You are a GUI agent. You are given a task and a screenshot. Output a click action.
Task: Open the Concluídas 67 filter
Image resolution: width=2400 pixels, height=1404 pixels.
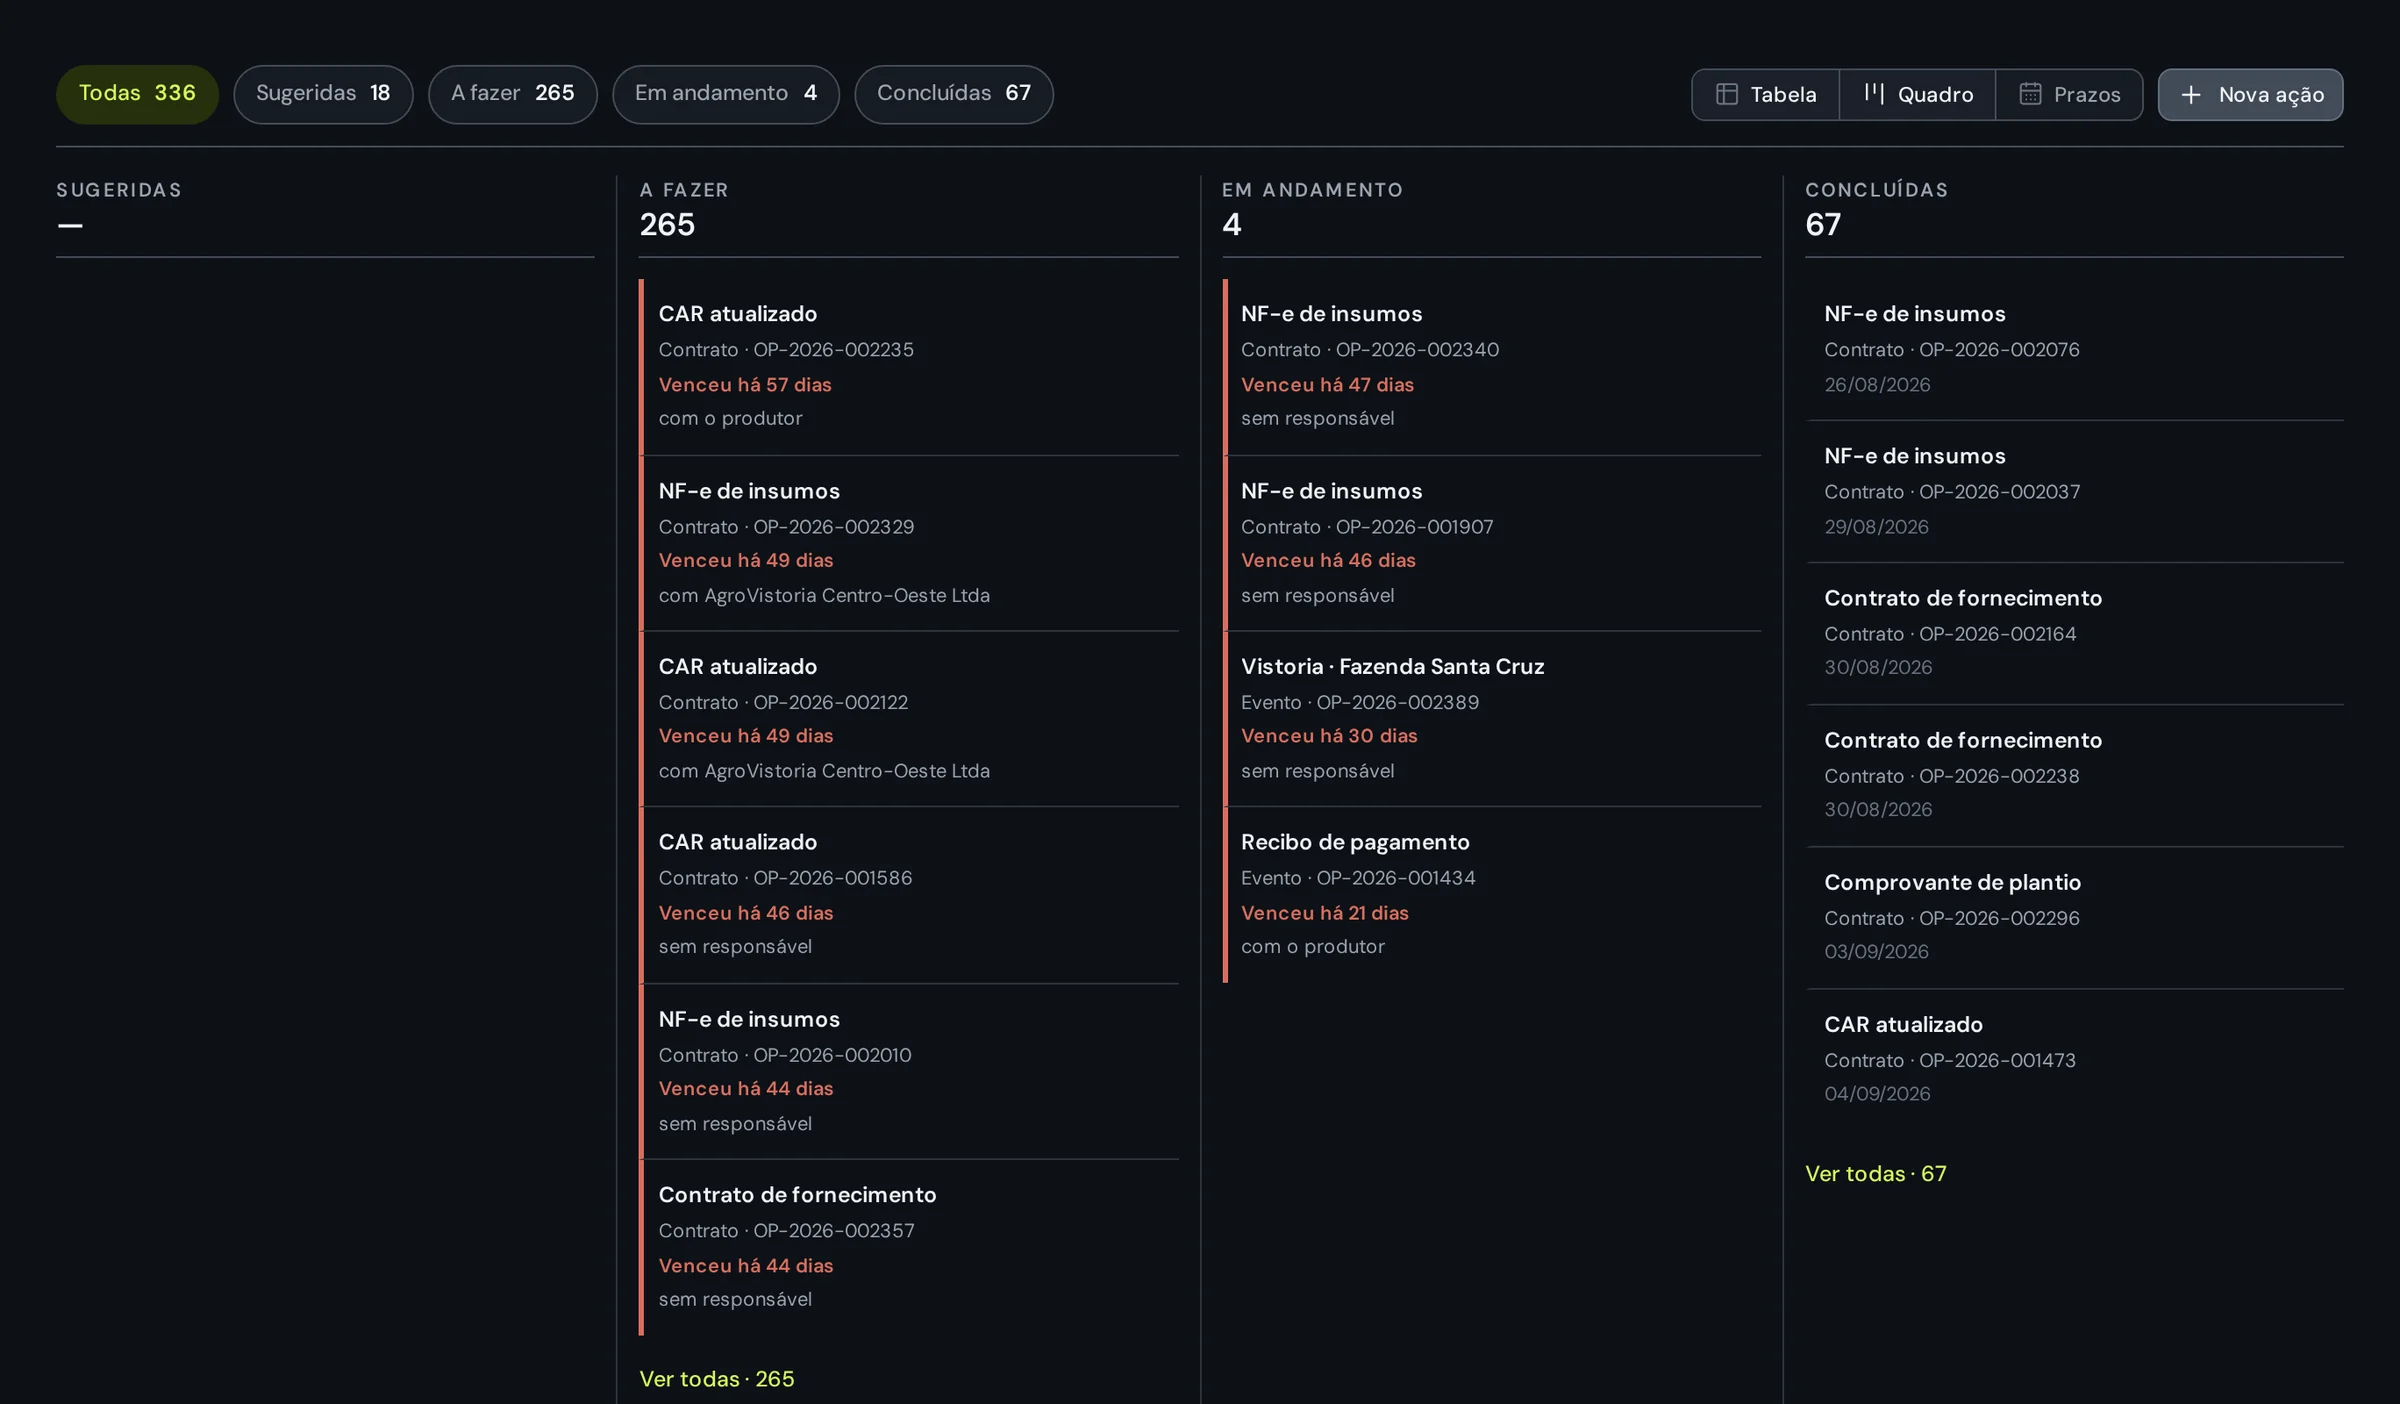click(953, 94)
